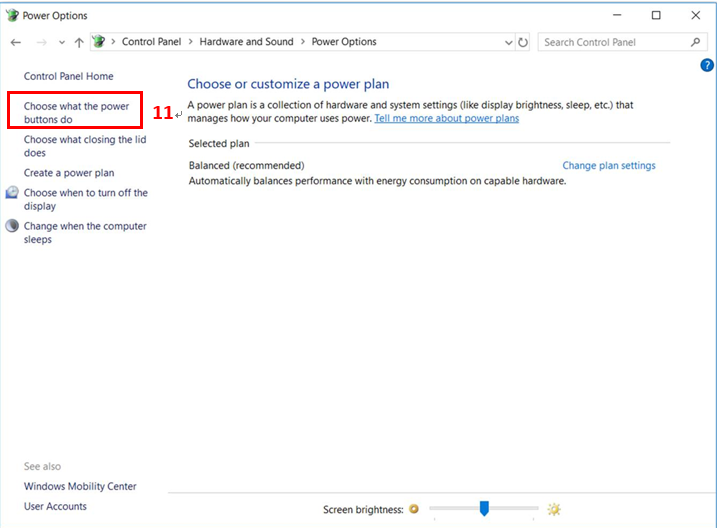Open User Accounts
Viewport: 717px width, 528px height.
[x=55, y=507]
